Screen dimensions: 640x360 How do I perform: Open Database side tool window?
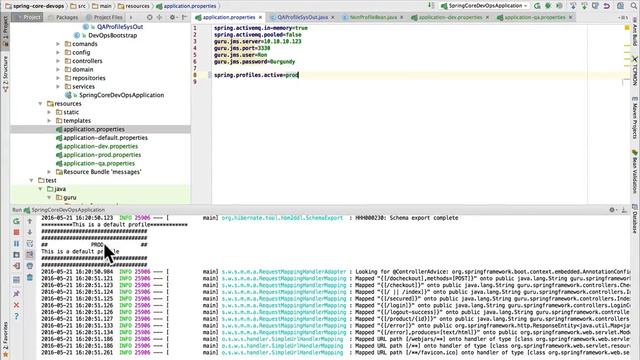tap(635, 219)
